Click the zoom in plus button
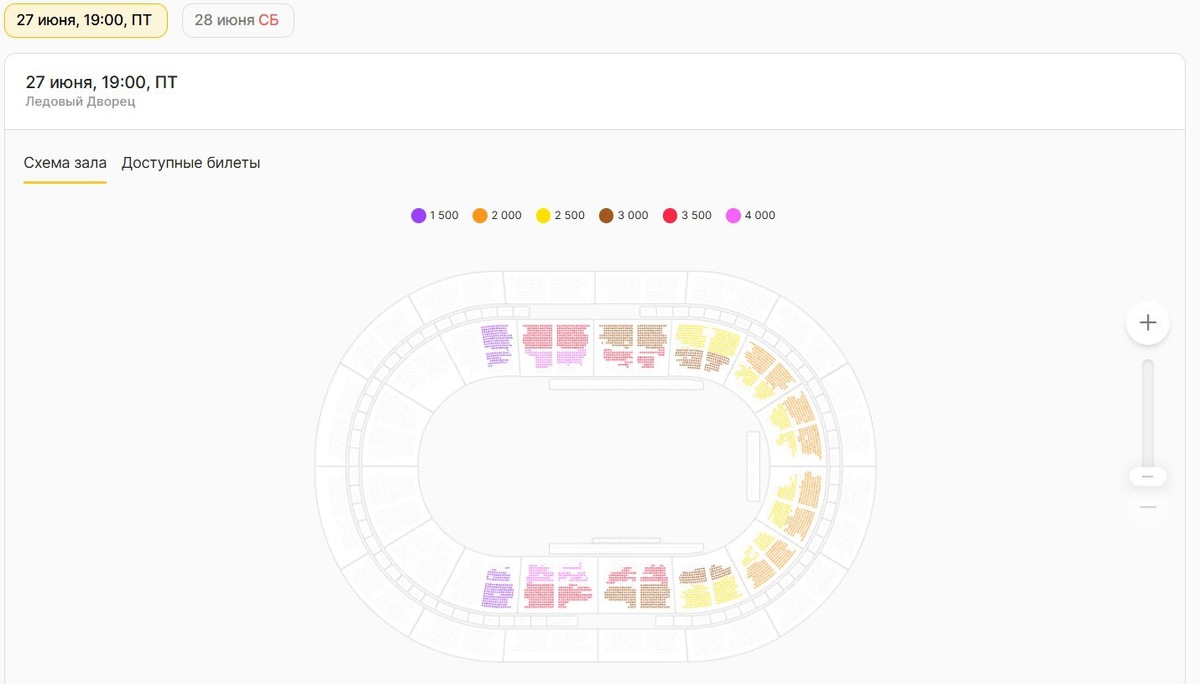 point(1148,323)
